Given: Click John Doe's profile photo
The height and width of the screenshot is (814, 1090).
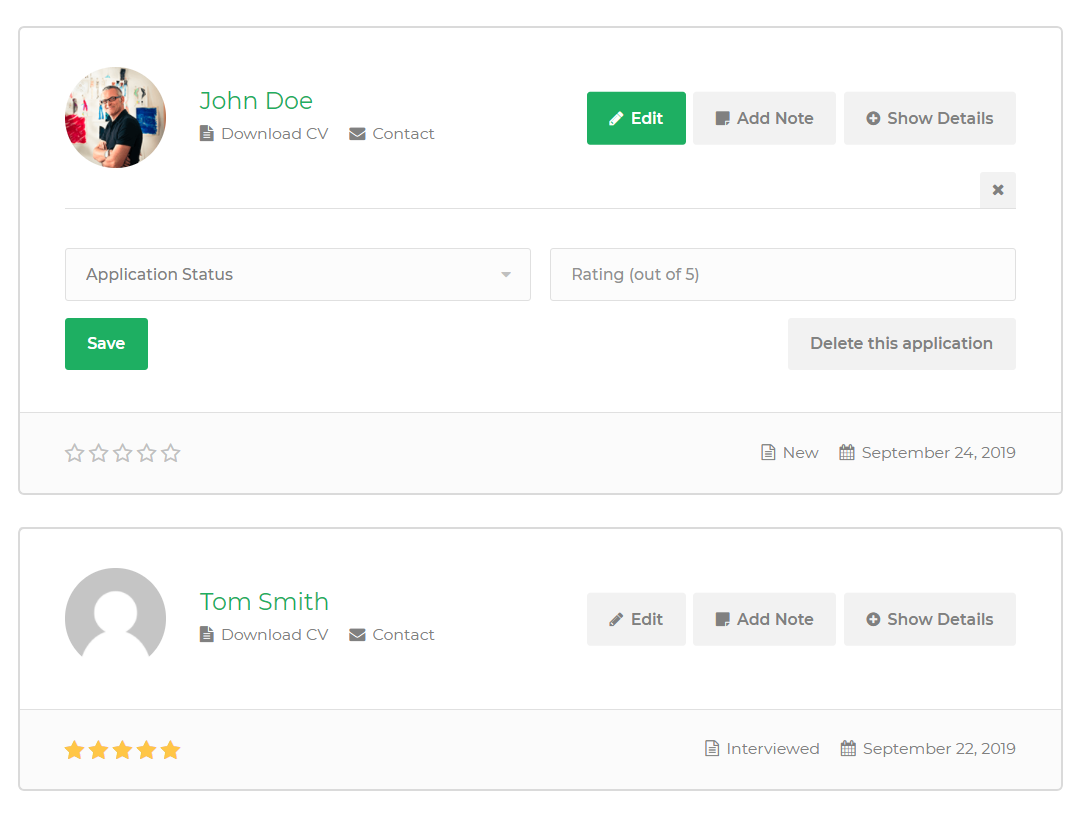Looking at the screenshot, I should click(115, 118).
